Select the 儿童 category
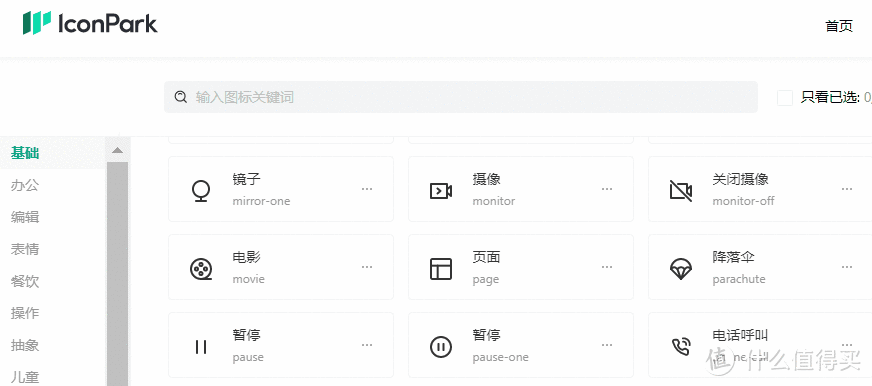The width and height of the screenshot is (872, 386). [x=25, y=377]
